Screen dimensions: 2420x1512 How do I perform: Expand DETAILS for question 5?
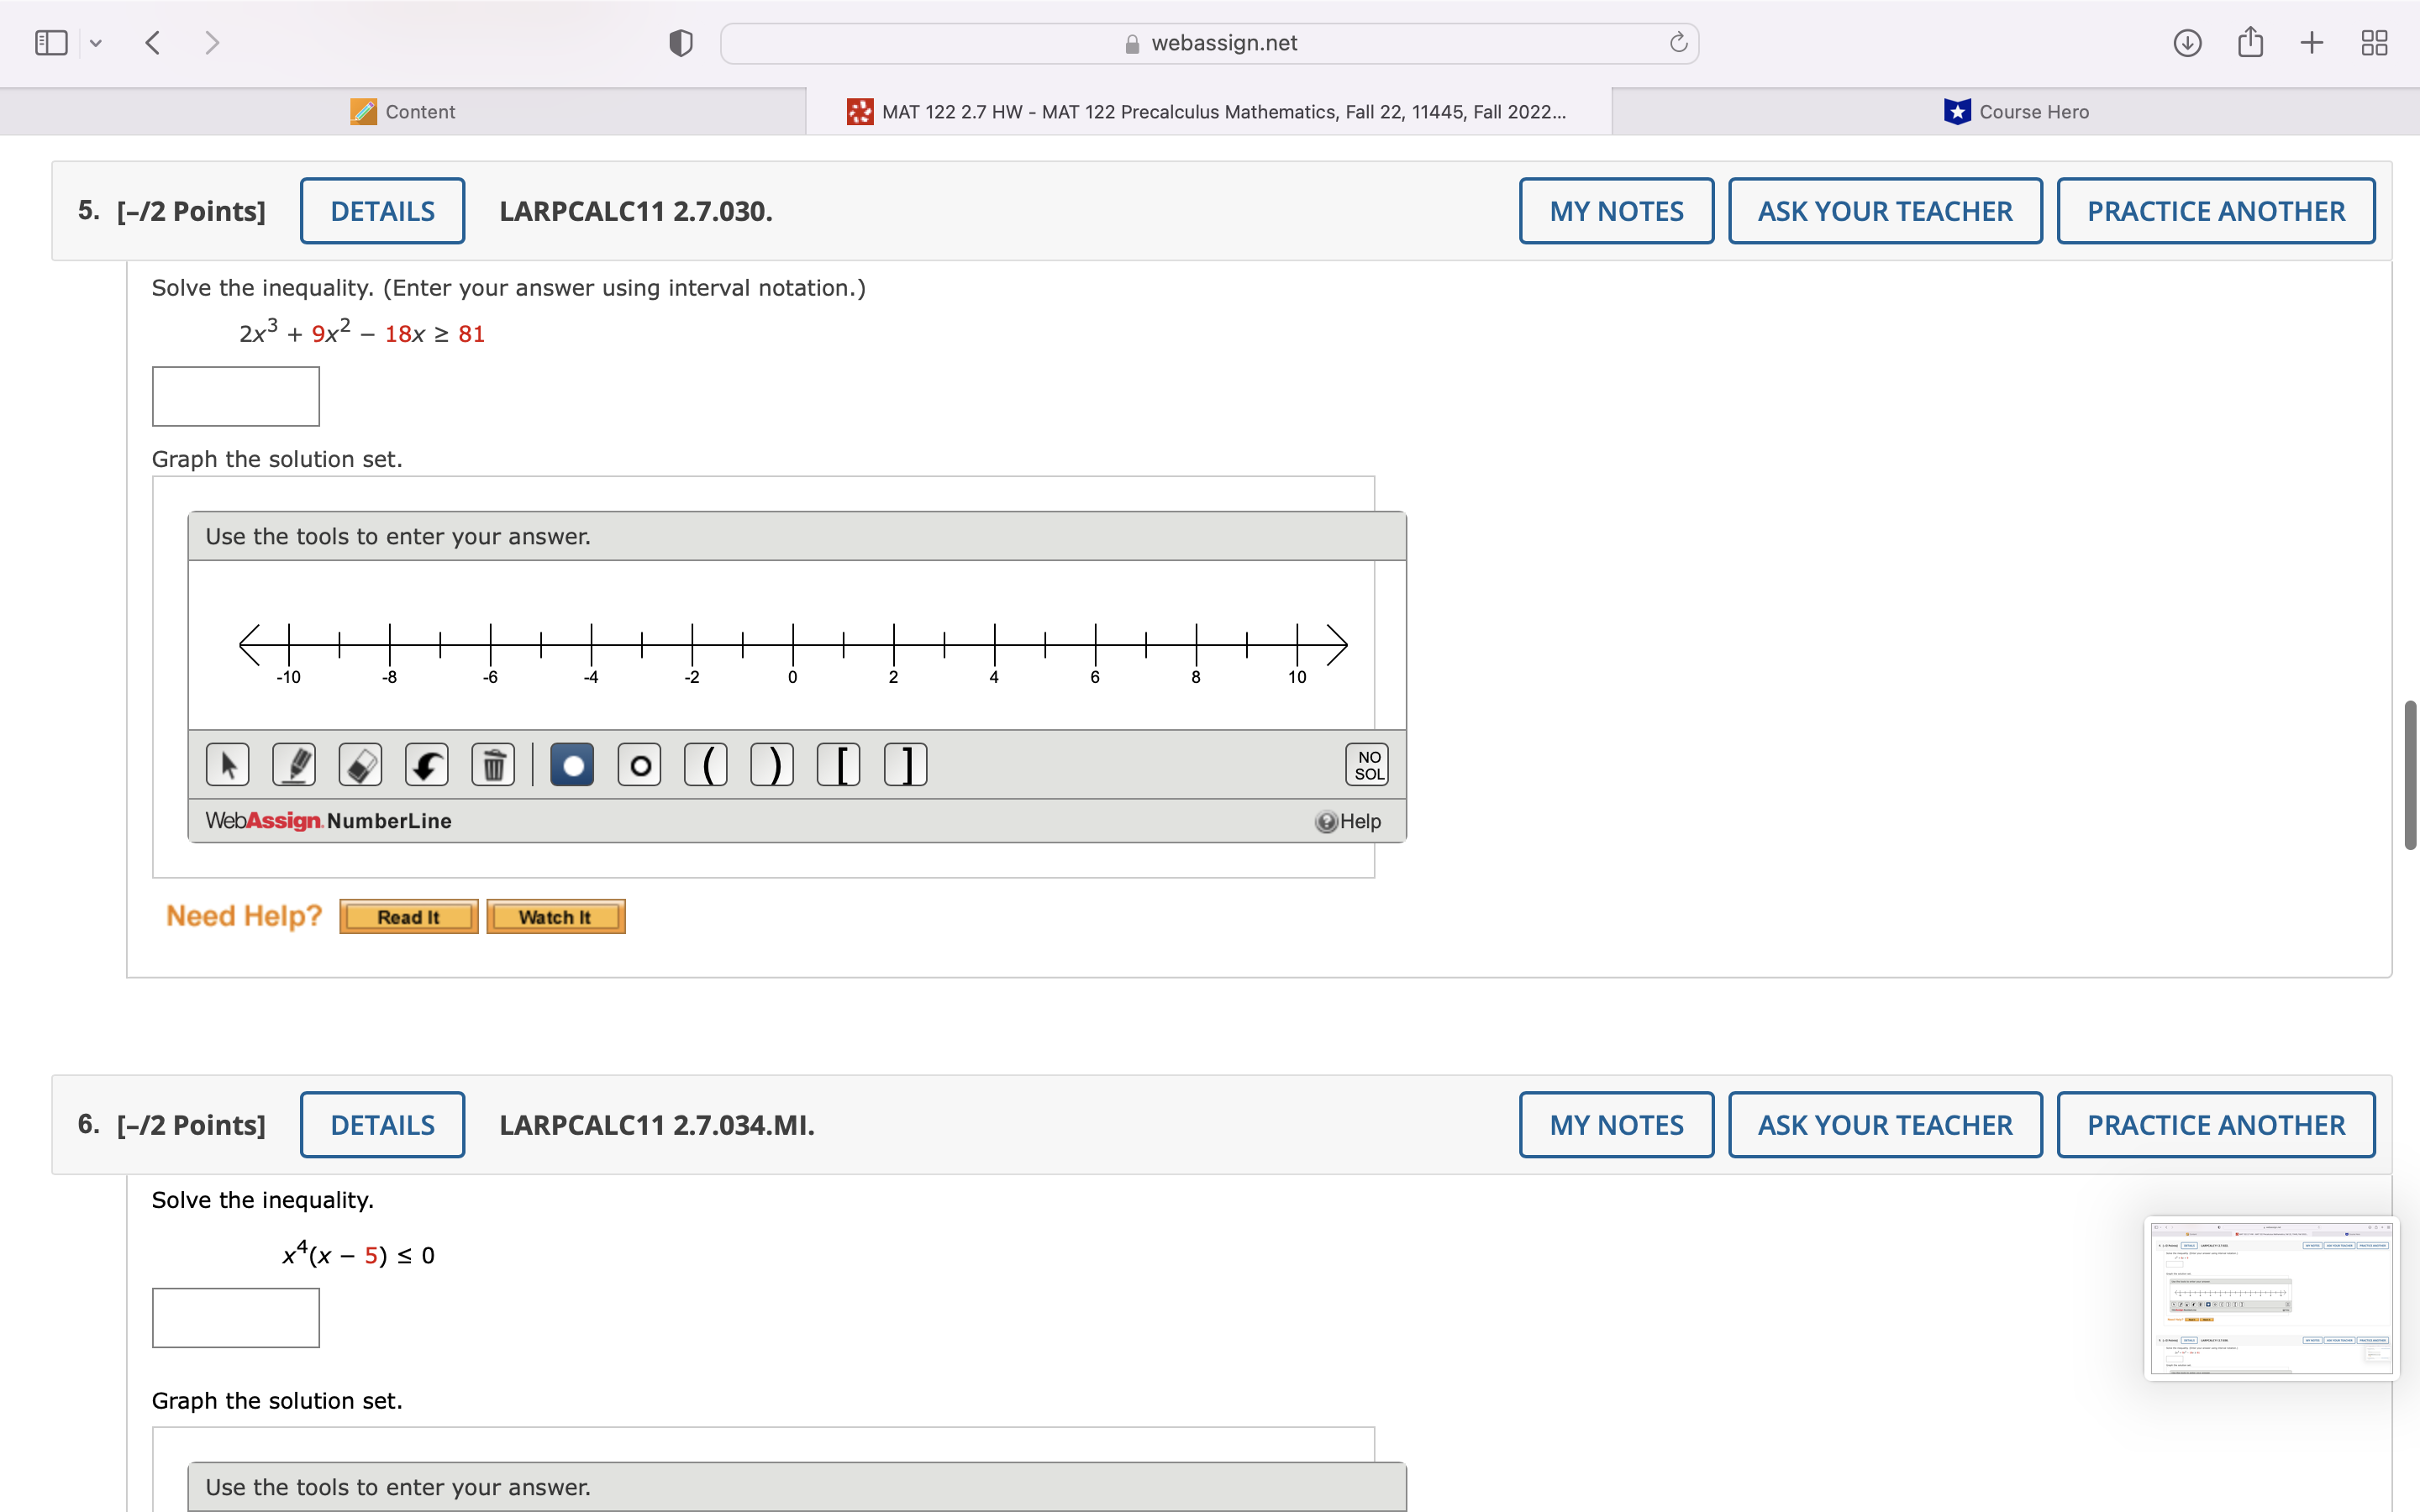pyautogui.click(x=382, y=211)
